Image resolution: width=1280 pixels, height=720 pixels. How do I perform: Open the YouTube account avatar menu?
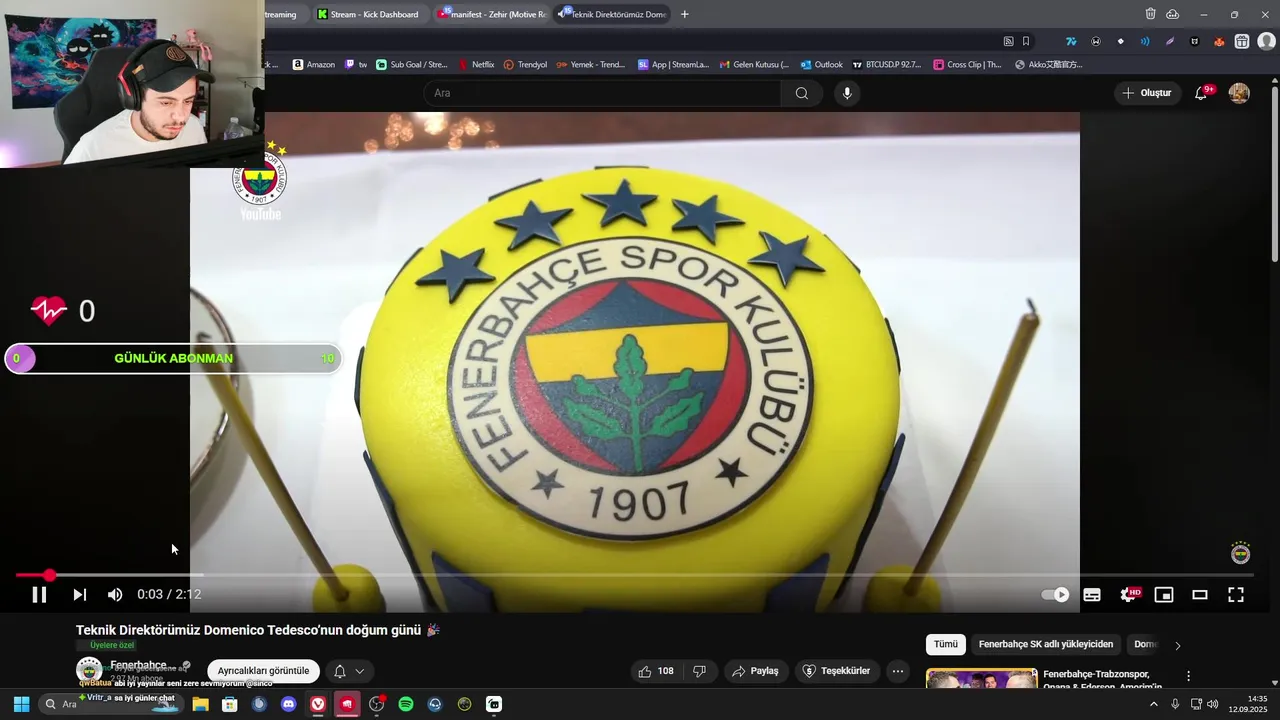[1239, 93]
